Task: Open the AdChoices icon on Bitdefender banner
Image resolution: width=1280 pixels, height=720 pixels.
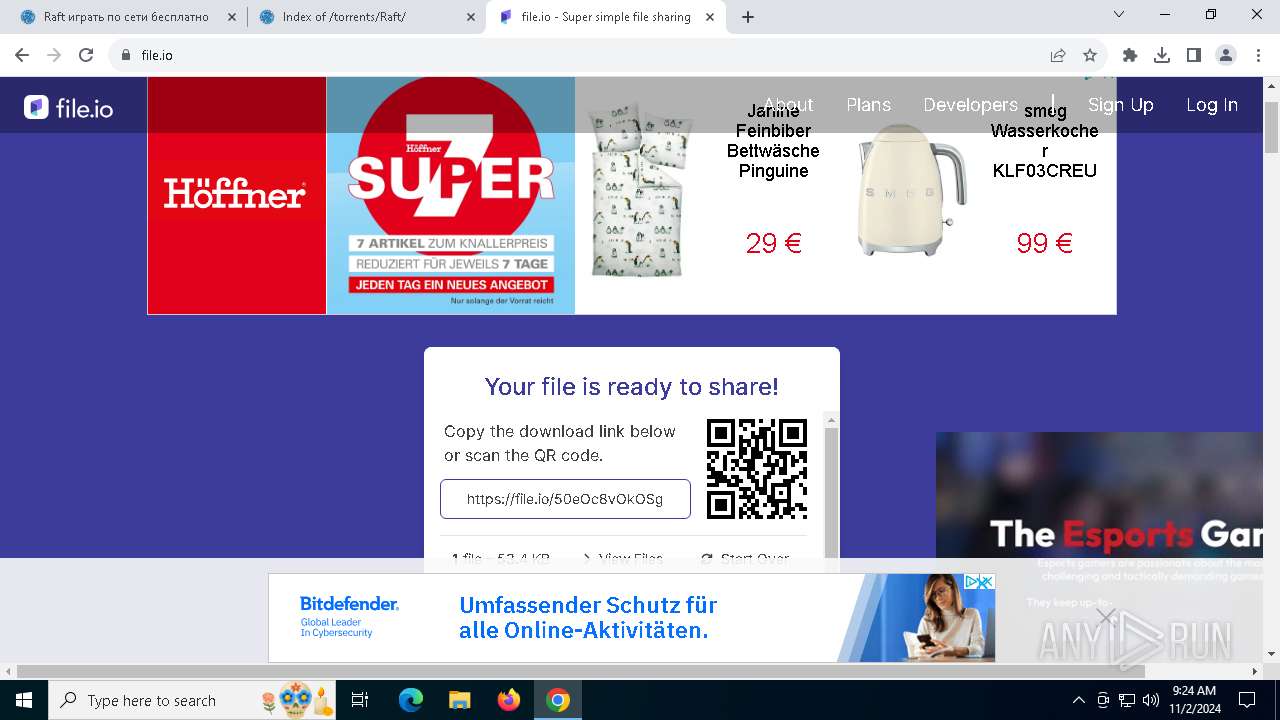Action: click(x=970, y=581)
